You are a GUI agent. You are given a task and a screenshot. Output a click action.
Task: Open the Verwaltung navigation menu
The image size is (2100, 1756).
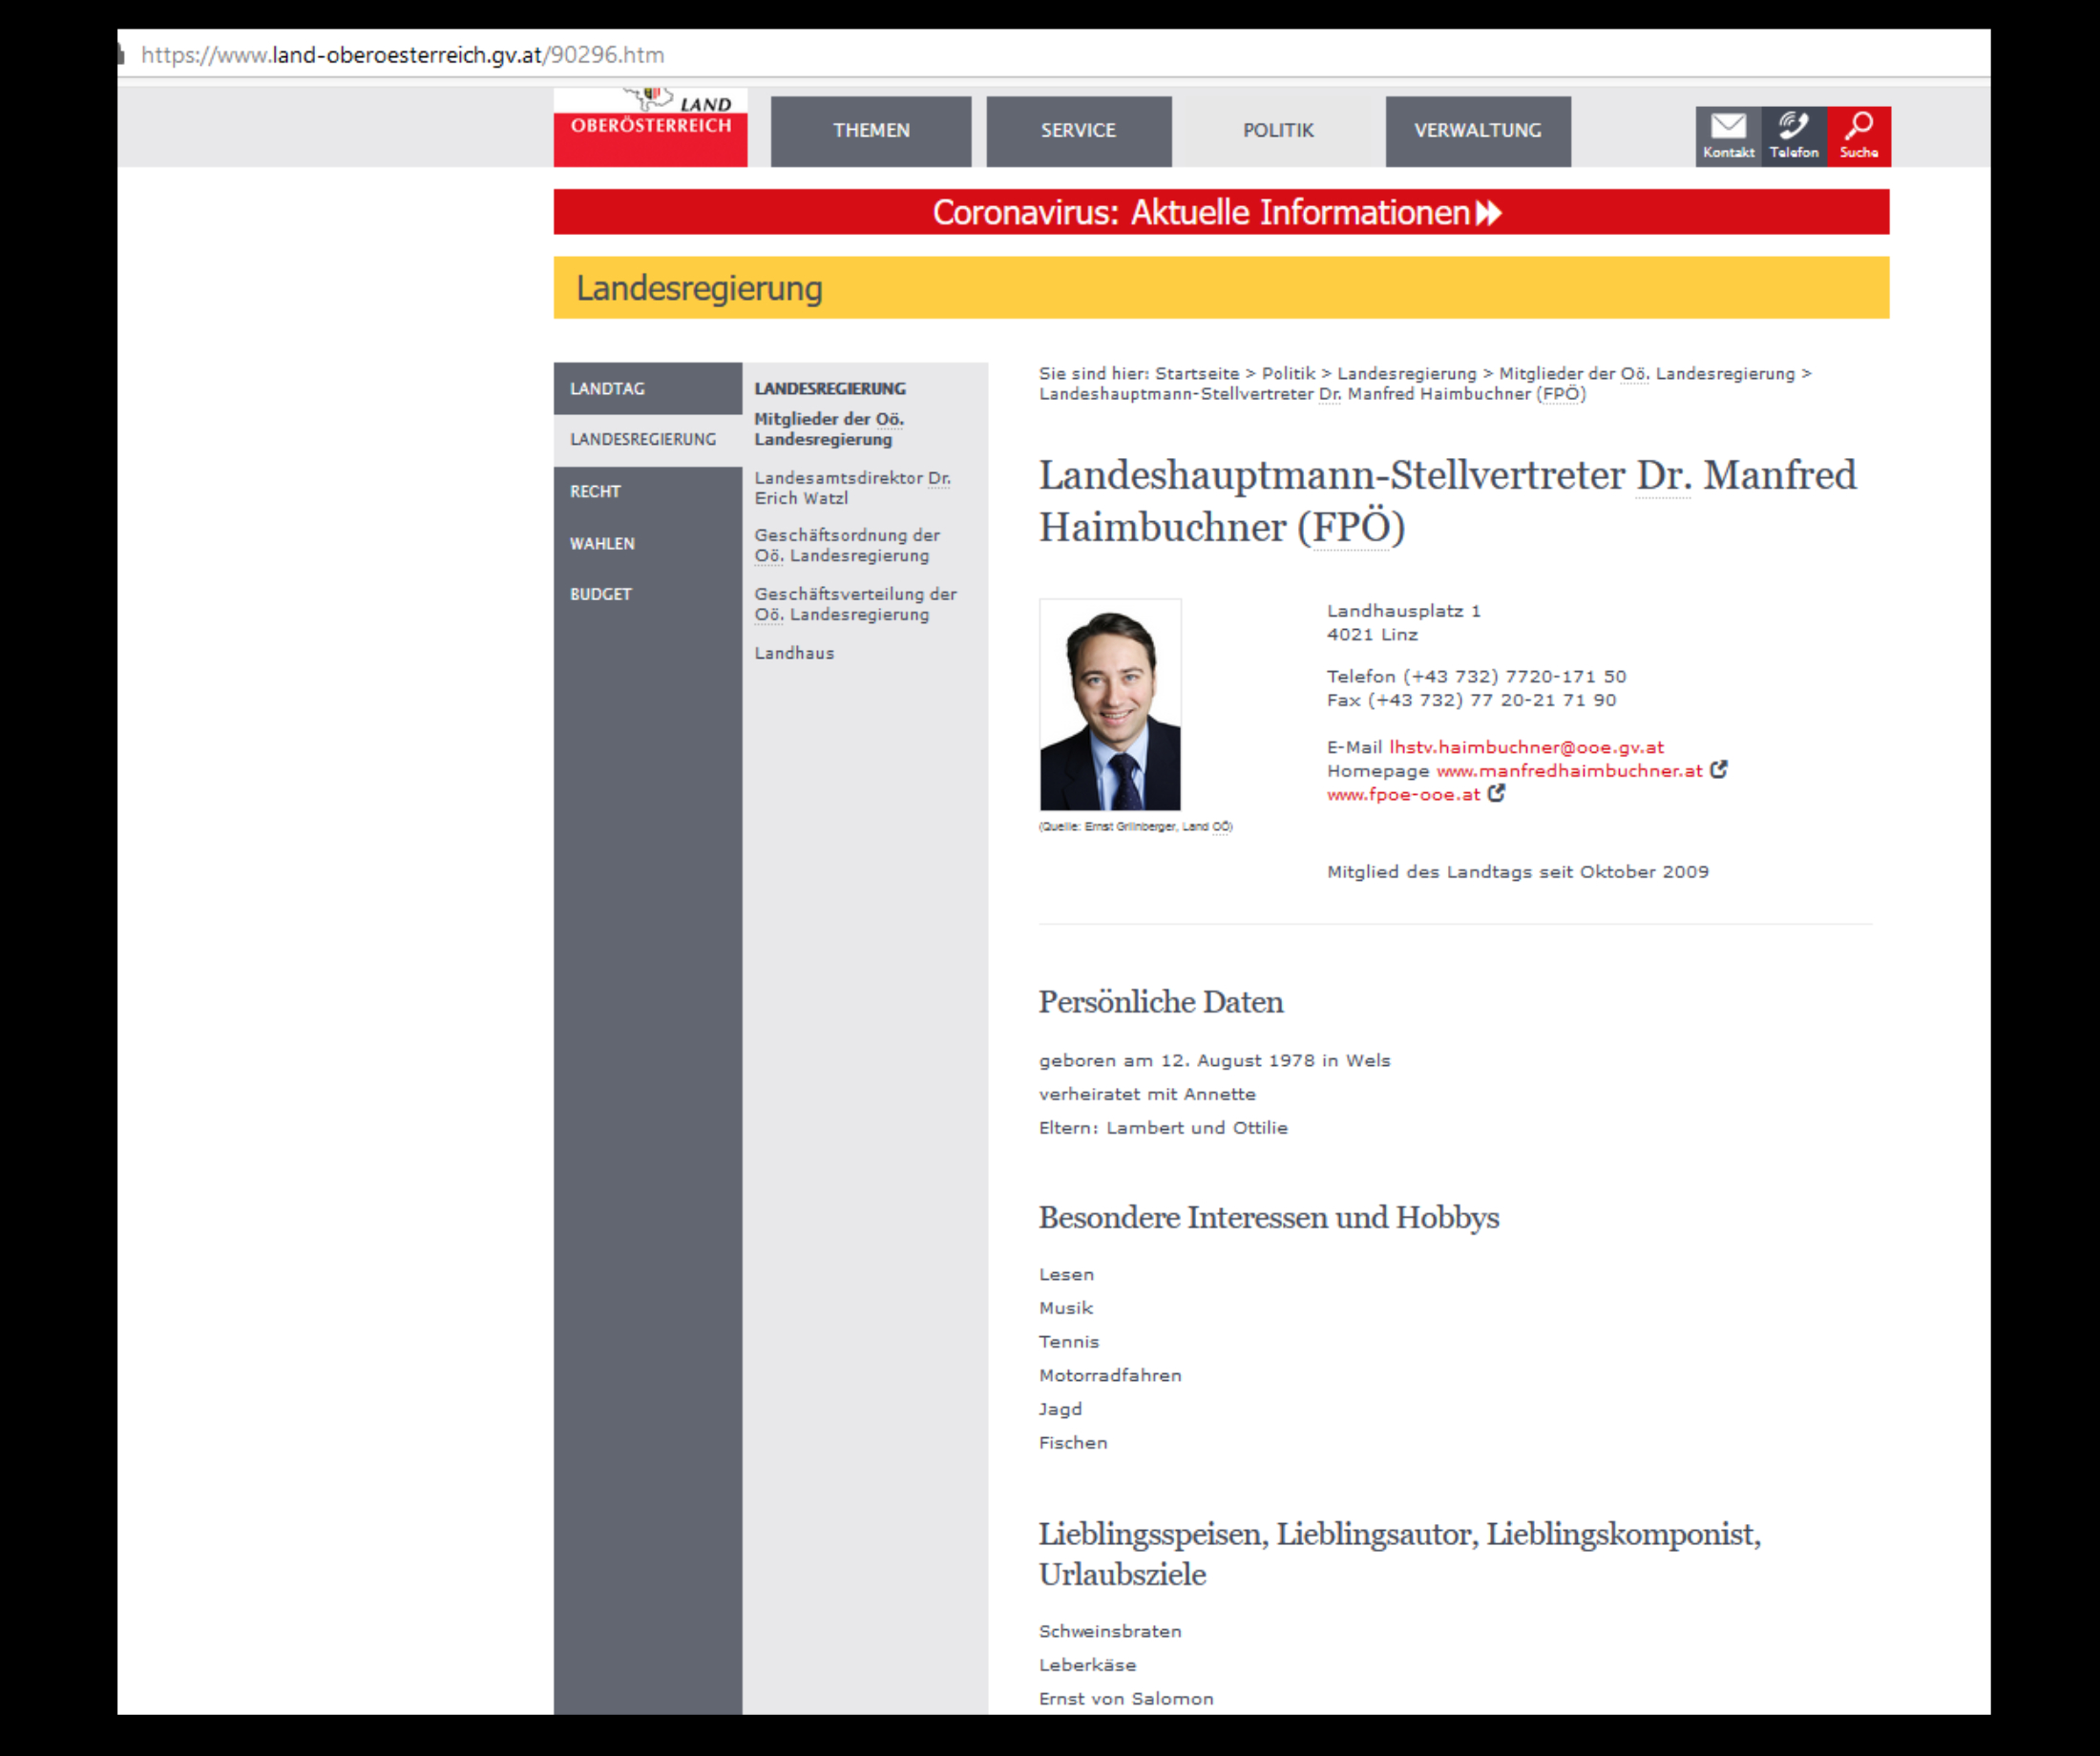(1477, 131)
